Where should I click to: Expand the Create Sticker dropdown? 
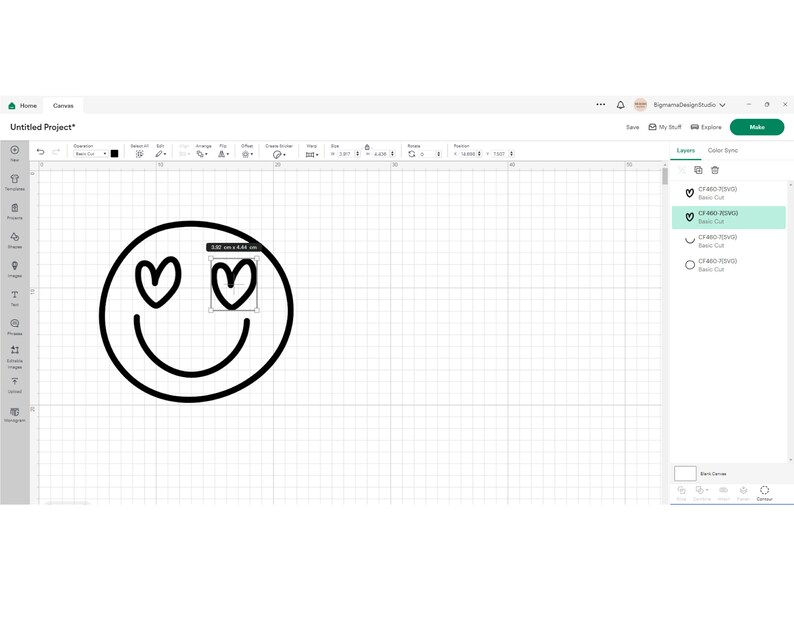pyautogui.click(x=279, y=154)
